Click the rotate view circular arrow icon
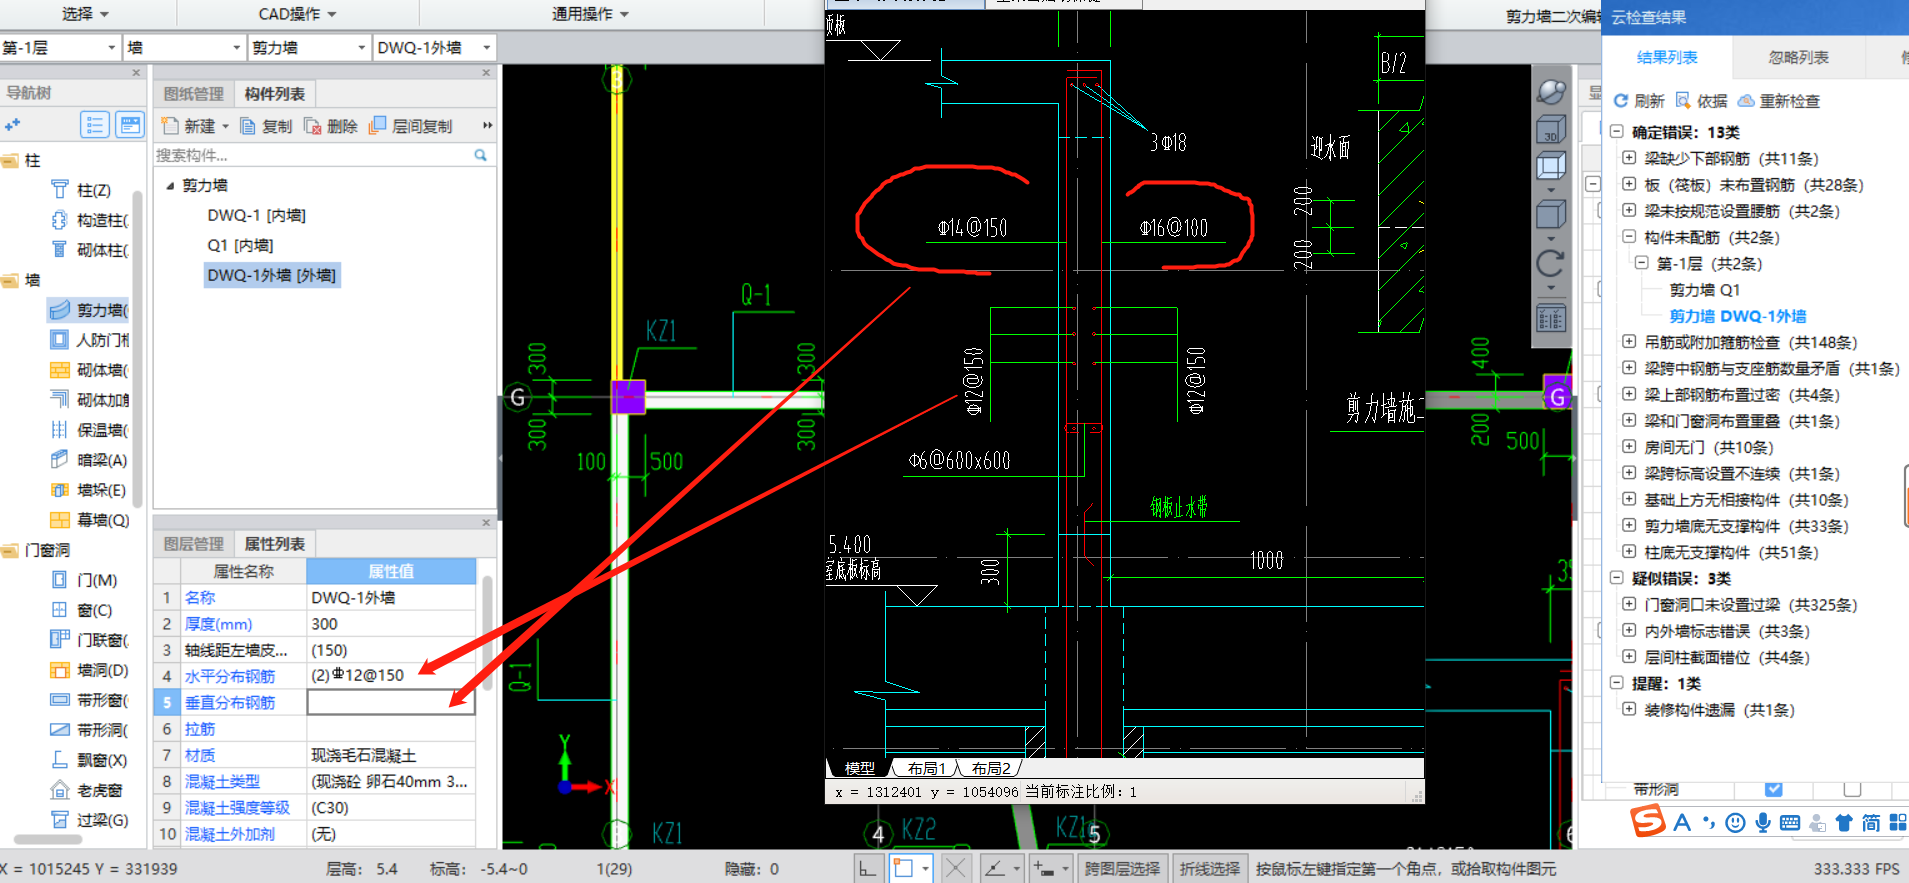The height and width of the screenshot is (883, 1909). coord(1550,264)
